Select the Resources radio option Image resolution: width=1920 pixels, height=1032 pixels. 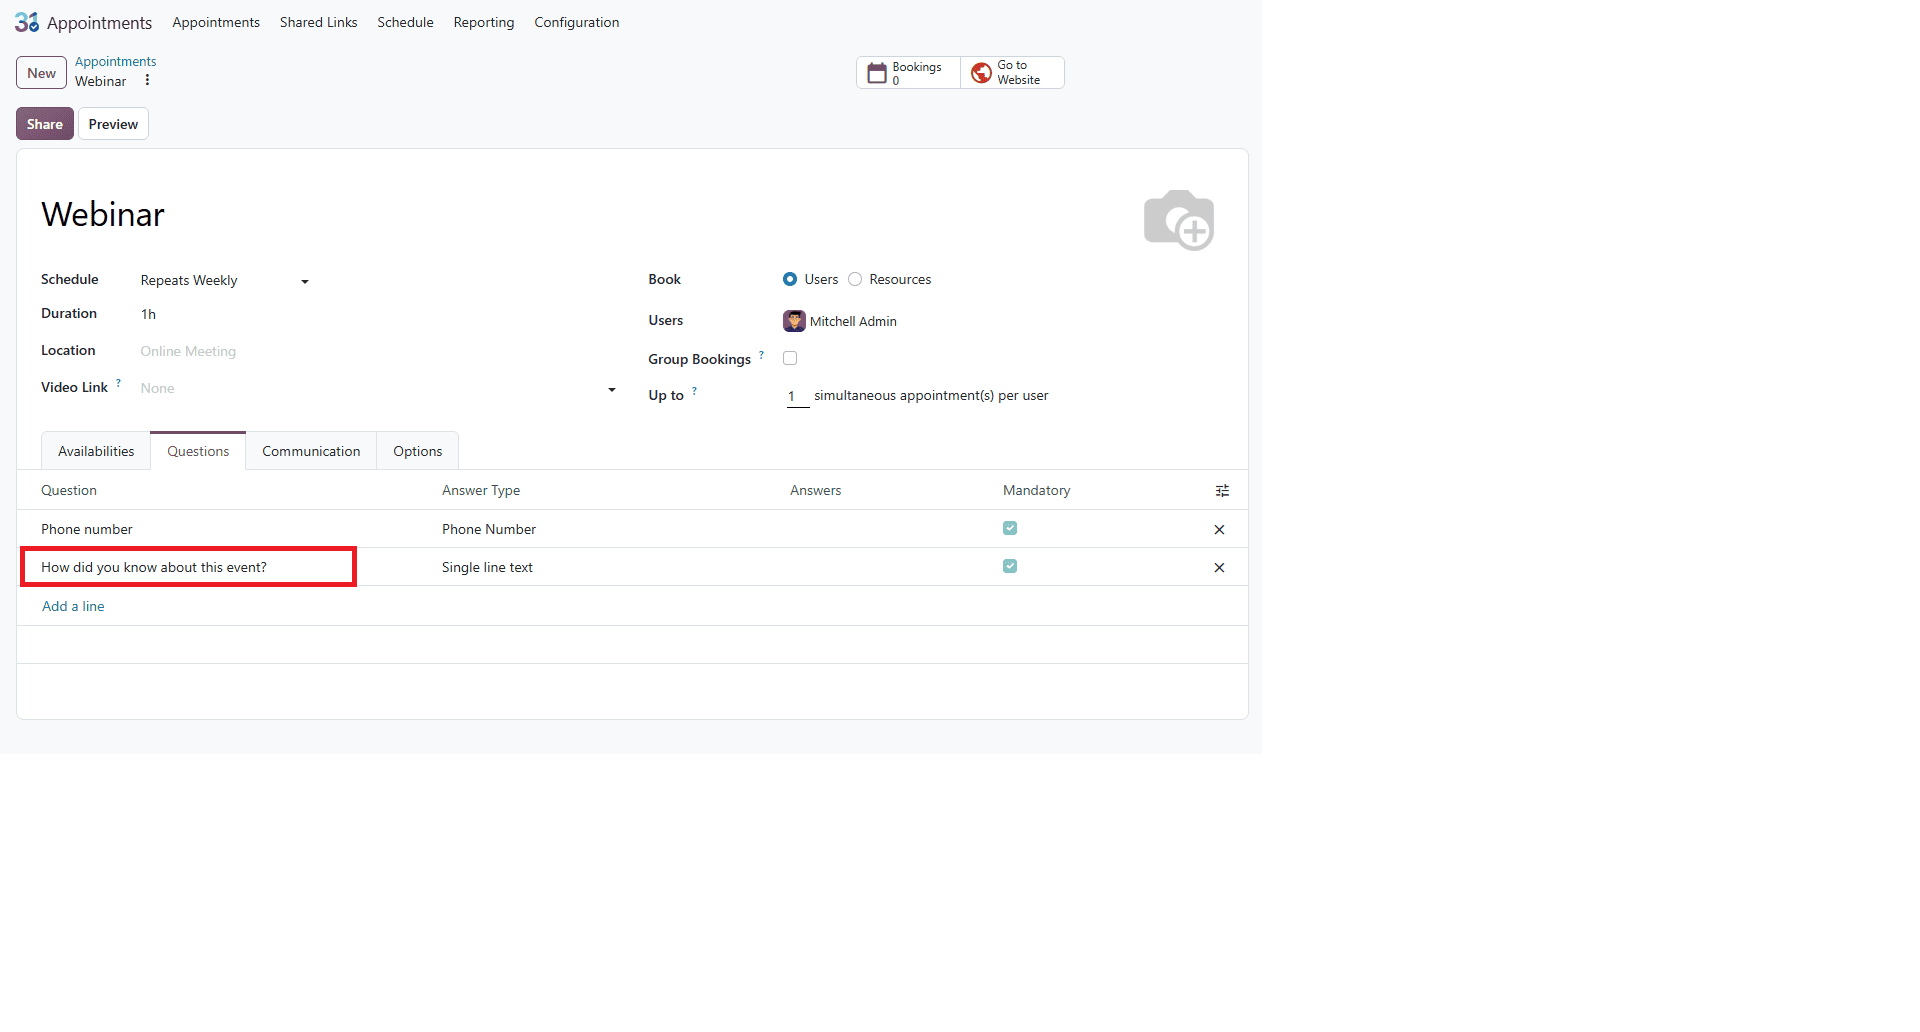click(x=855, y=279)
